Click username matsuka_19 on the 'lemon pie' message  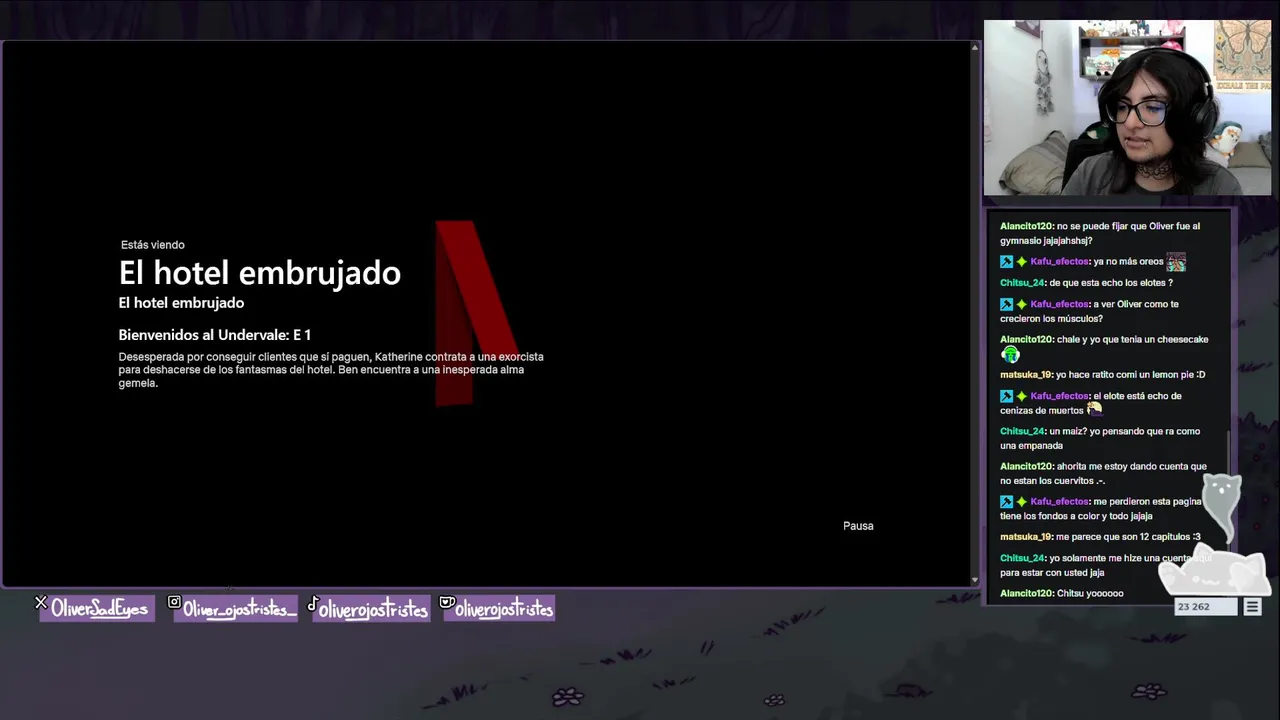(x=1026, y=375)
